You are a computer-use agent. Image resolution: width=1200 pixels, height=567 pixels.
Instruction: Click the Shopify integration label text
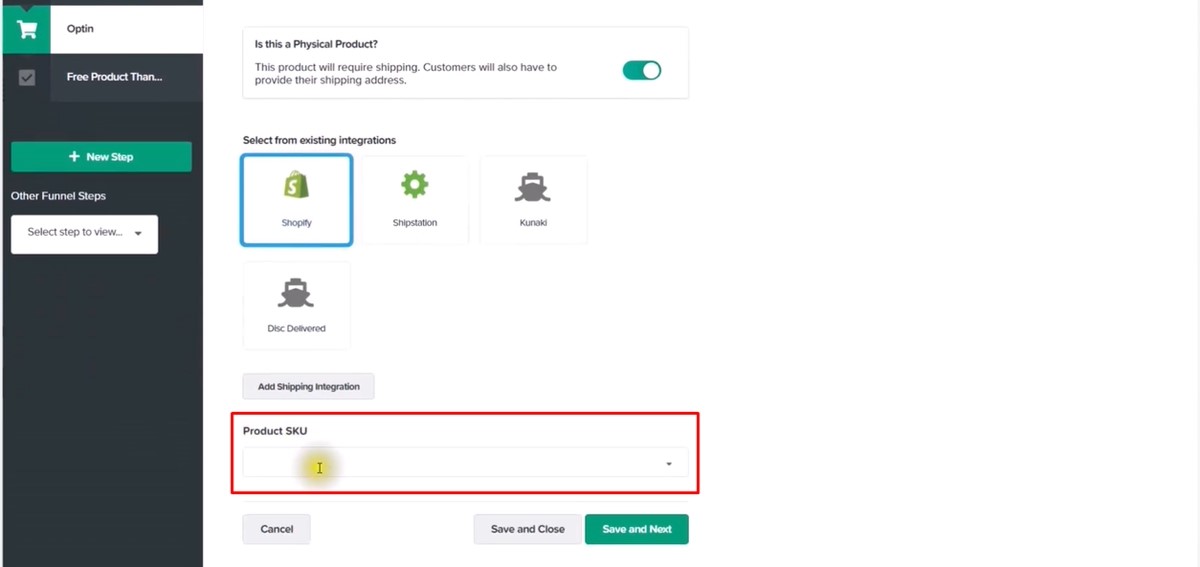[x=296, y=223]
